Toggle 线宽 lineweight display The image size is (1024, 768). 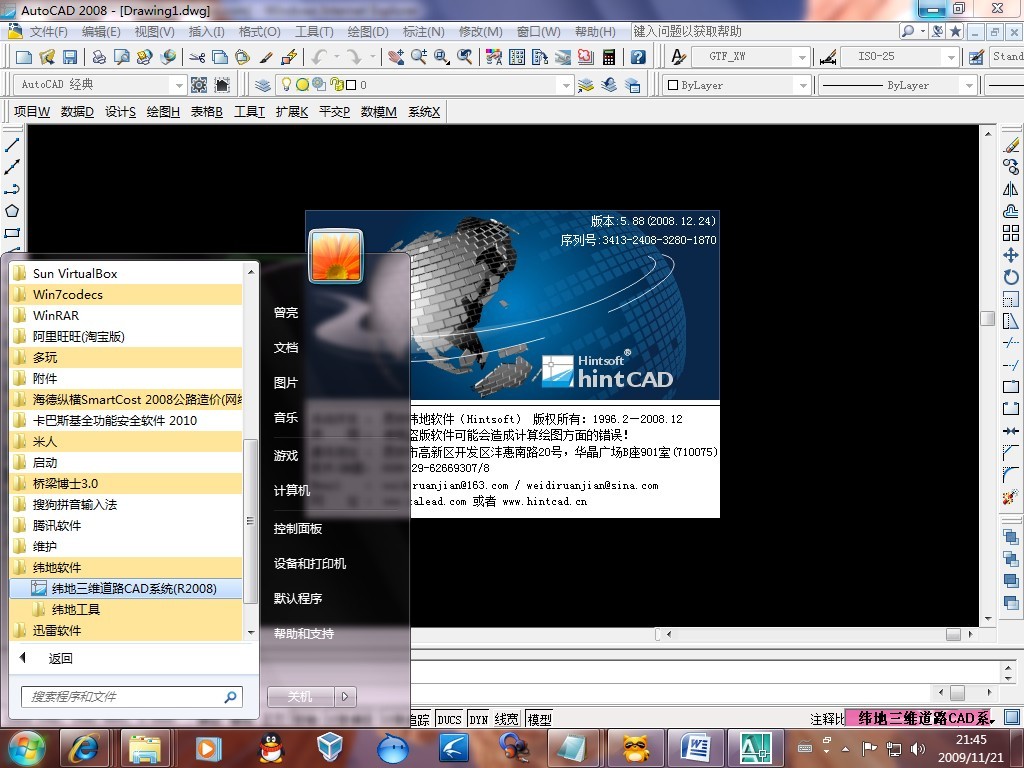coord(506,719)
